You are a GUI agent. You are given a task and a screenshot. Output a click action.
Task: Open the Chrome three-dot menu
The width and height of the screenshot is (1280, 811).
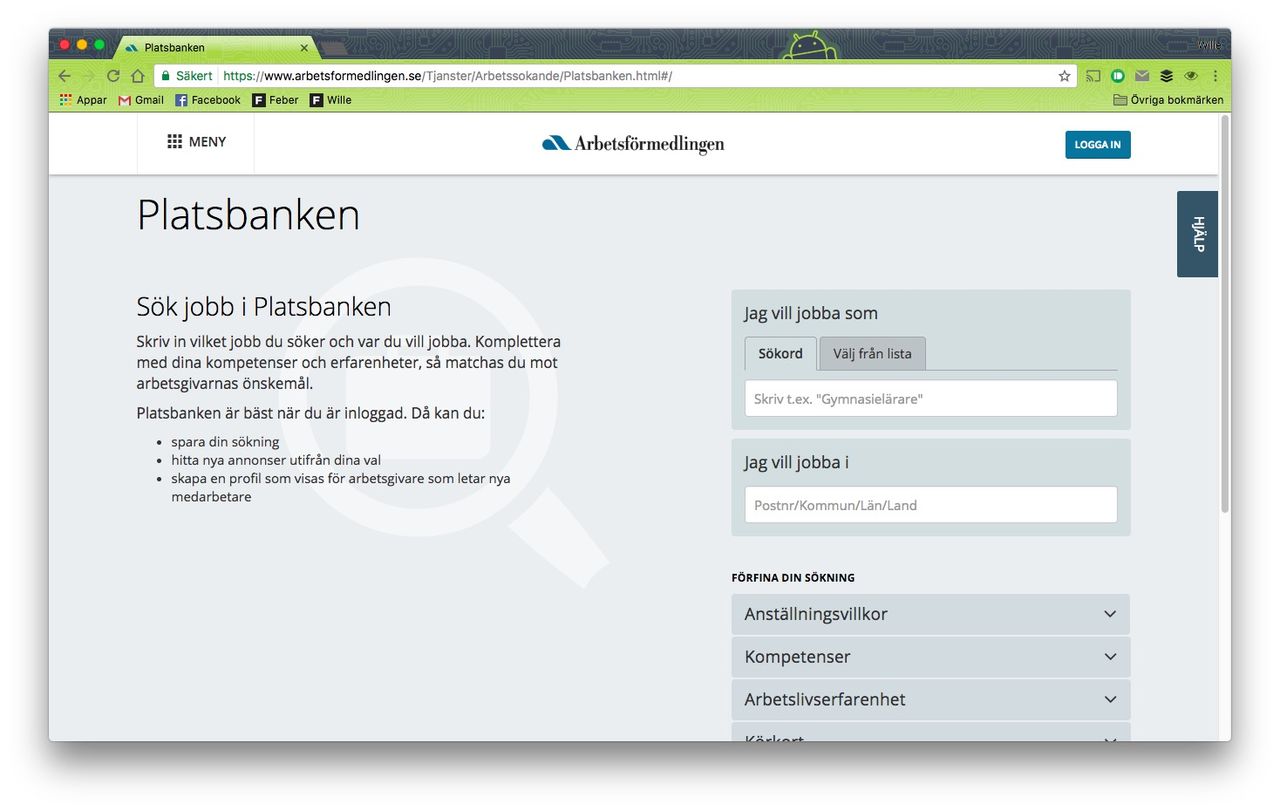pos(1215,76)
